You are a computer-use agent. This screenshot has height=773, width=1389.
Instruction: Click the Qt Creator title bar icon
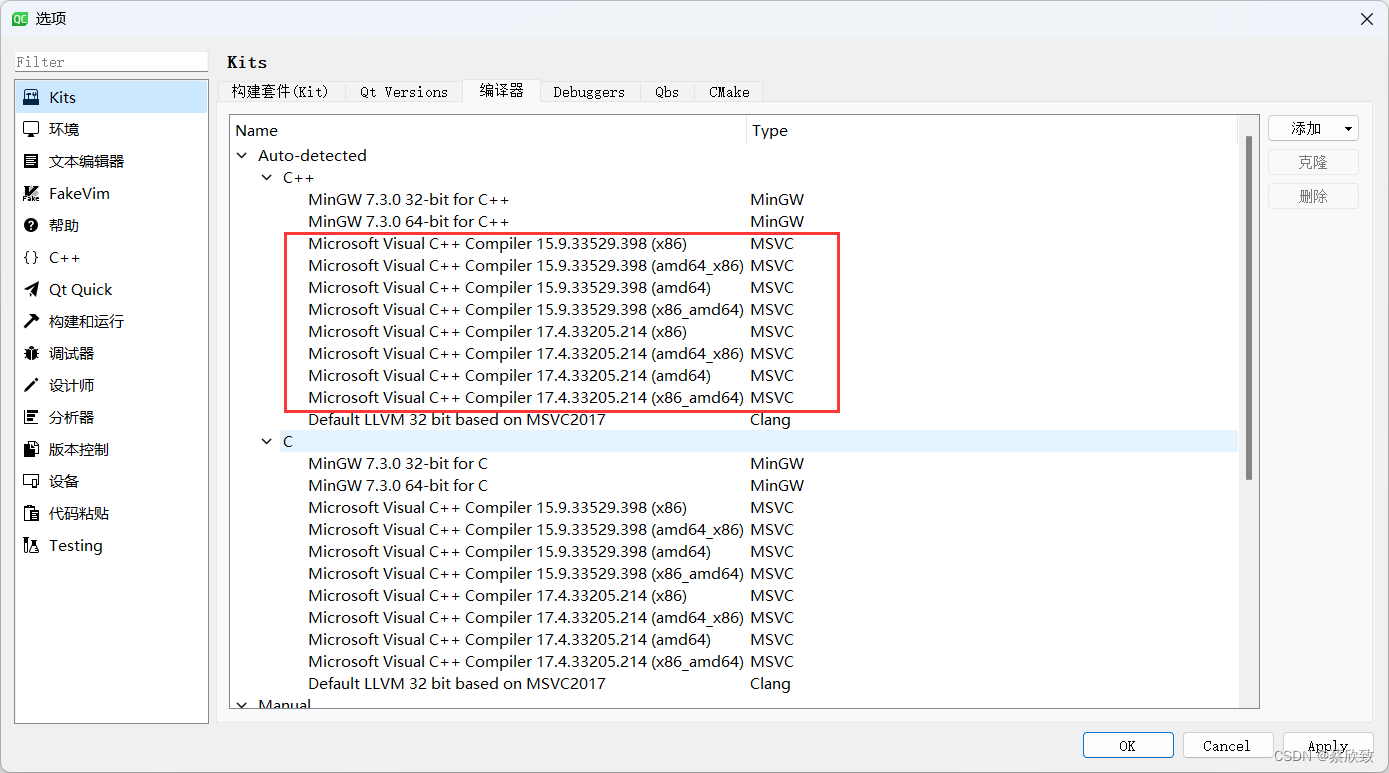coord(19,19)
